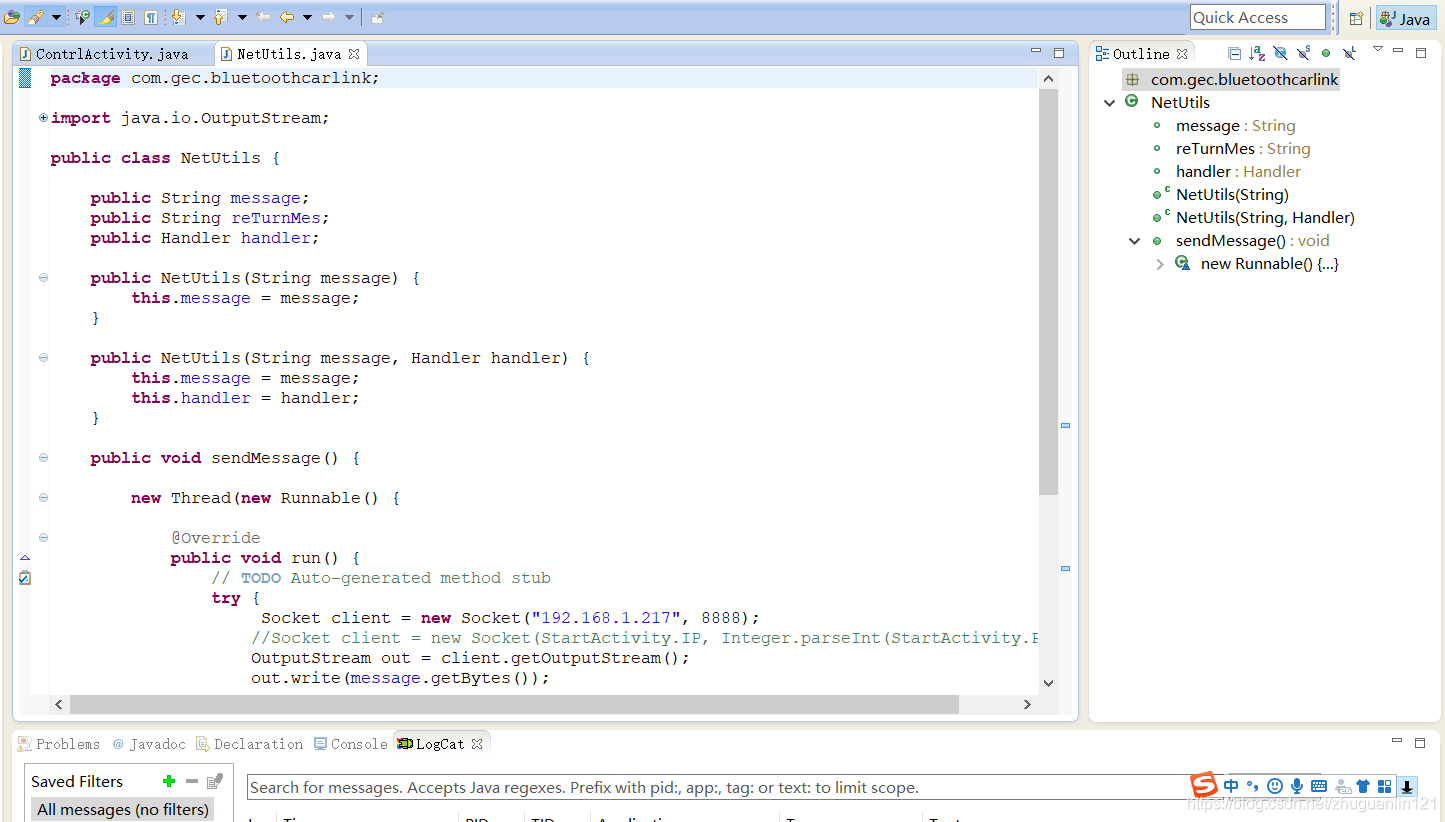
Task: Select the Java perspective button
Action: click(1405, 18)
